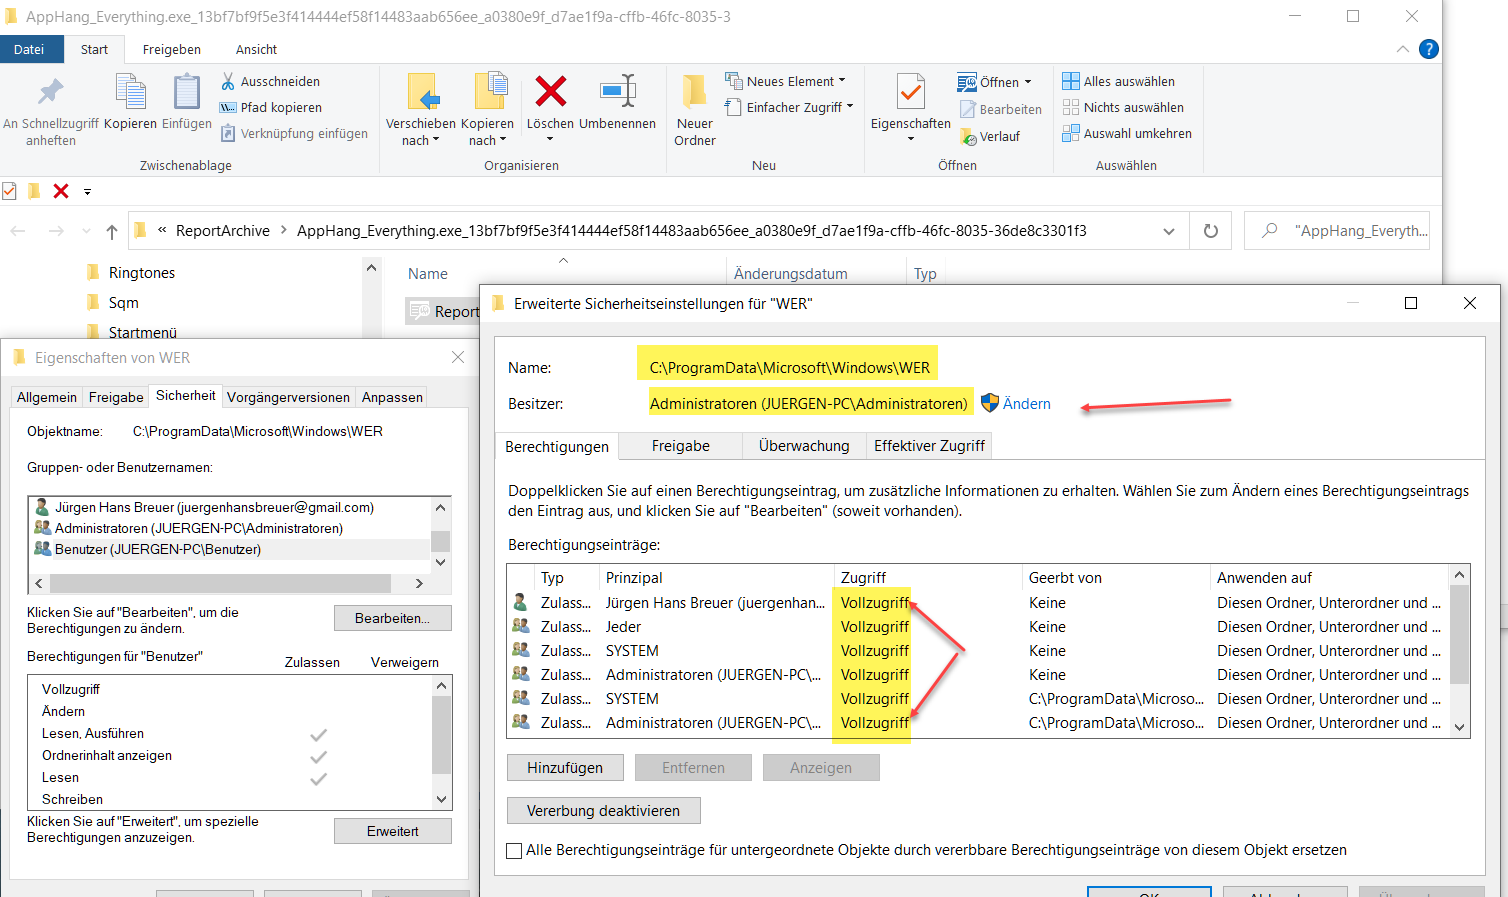
Task: Click the Umbenennen icon in ribbon
Action: [618, 92]
